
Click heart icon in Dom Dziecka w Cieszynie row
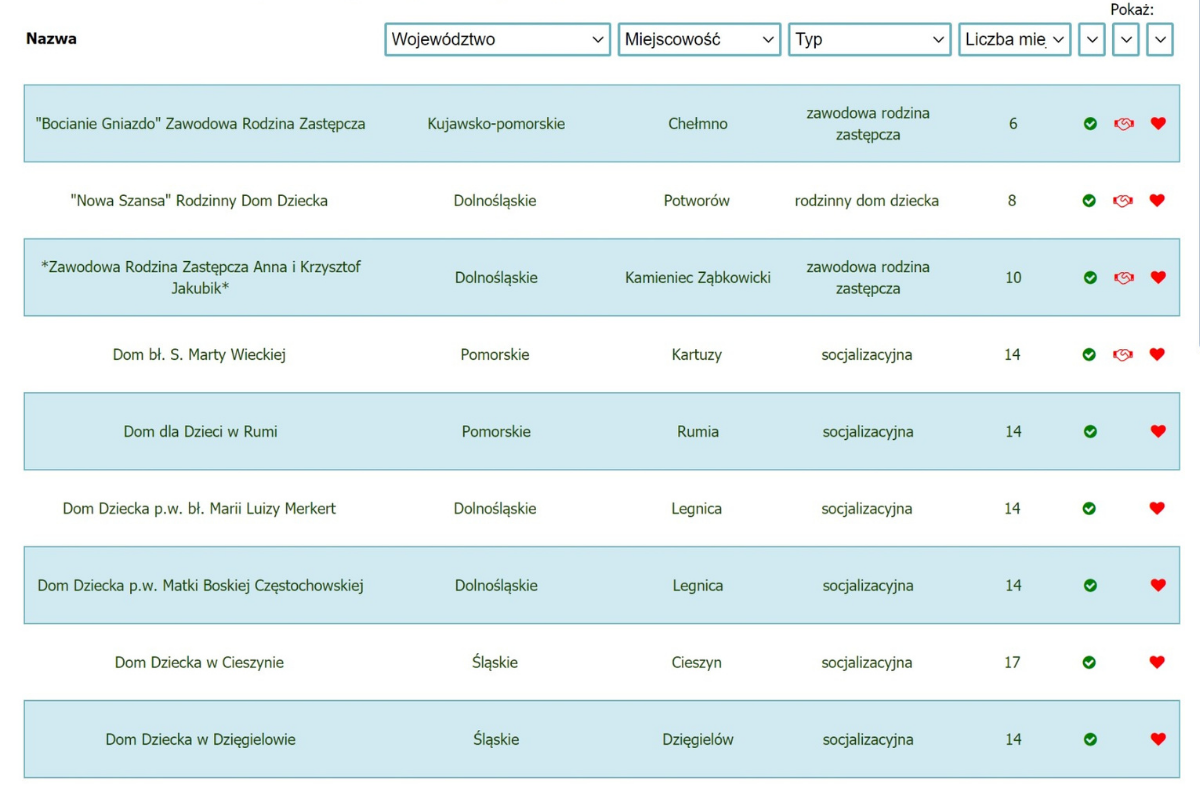click(1157, 662)
